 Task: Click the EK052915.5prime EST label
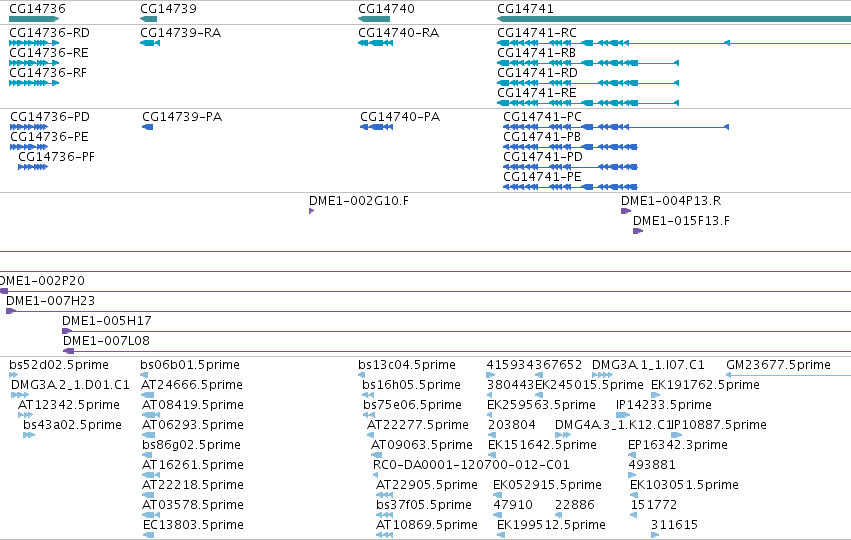(x=547, y=485)
